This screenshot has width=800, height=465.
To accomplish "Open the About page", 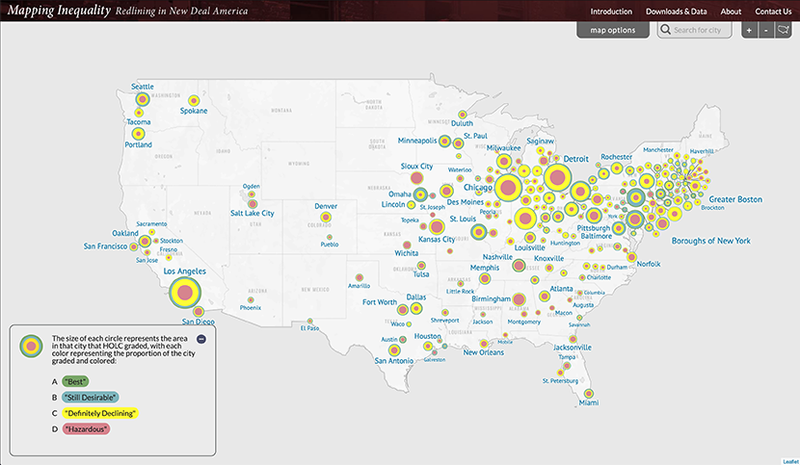I will tap(731, 11).
